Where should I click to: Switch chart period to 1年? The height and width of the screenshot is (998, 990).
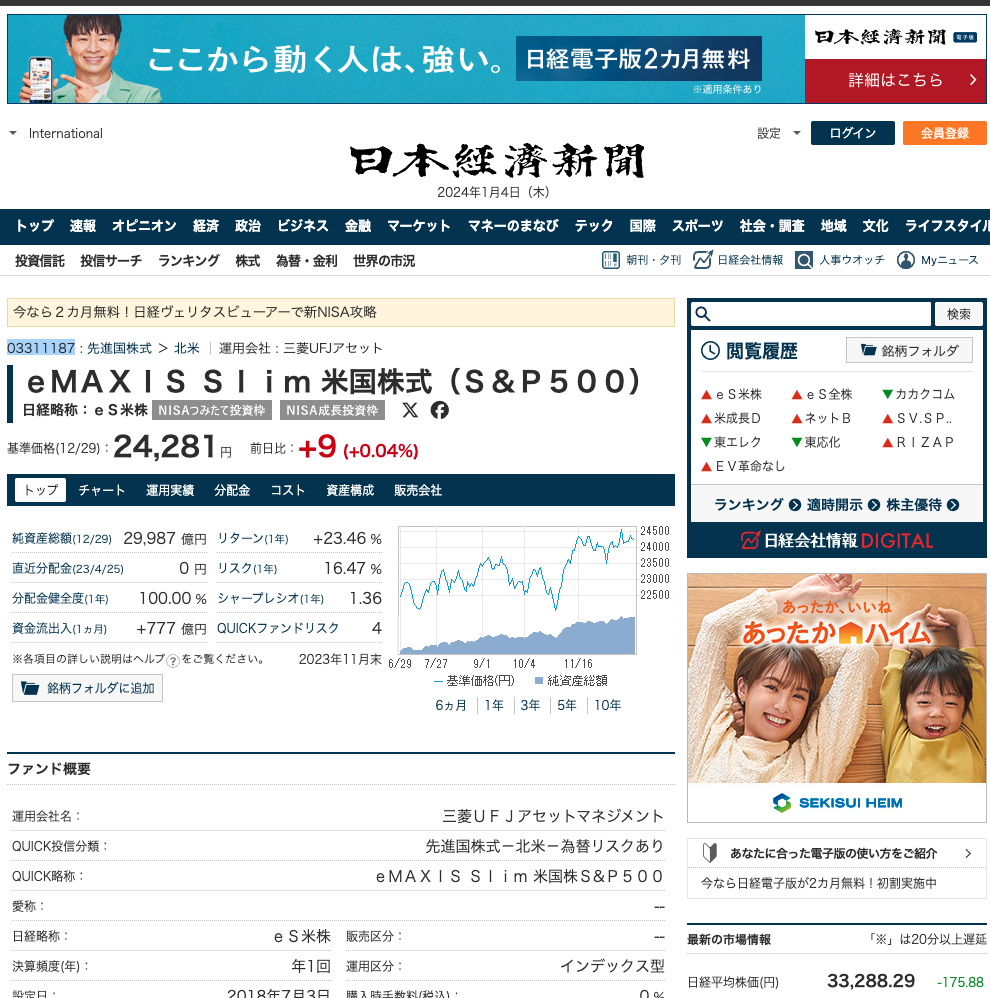494,705
